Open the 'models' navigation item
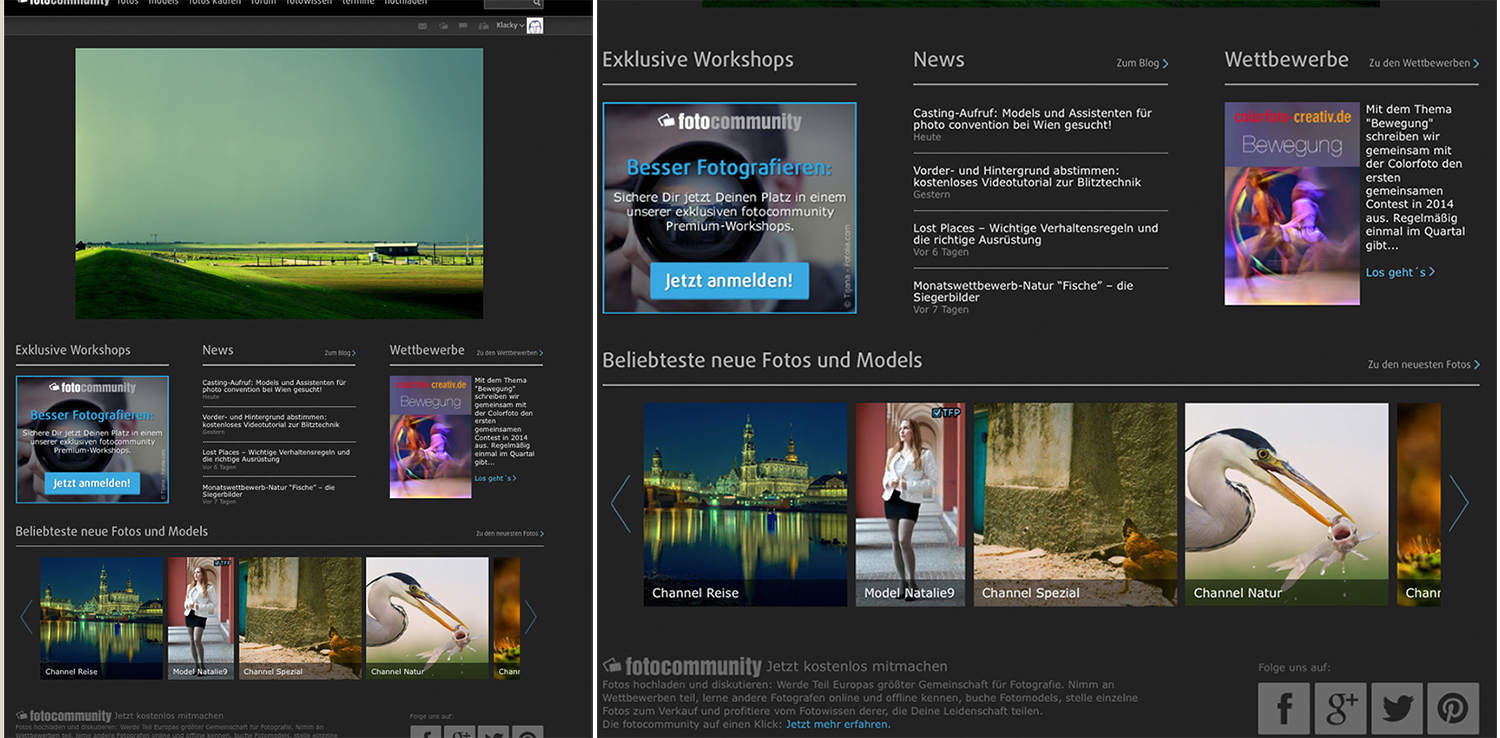Screen dimensions: 1500x738 click(163, 2)
